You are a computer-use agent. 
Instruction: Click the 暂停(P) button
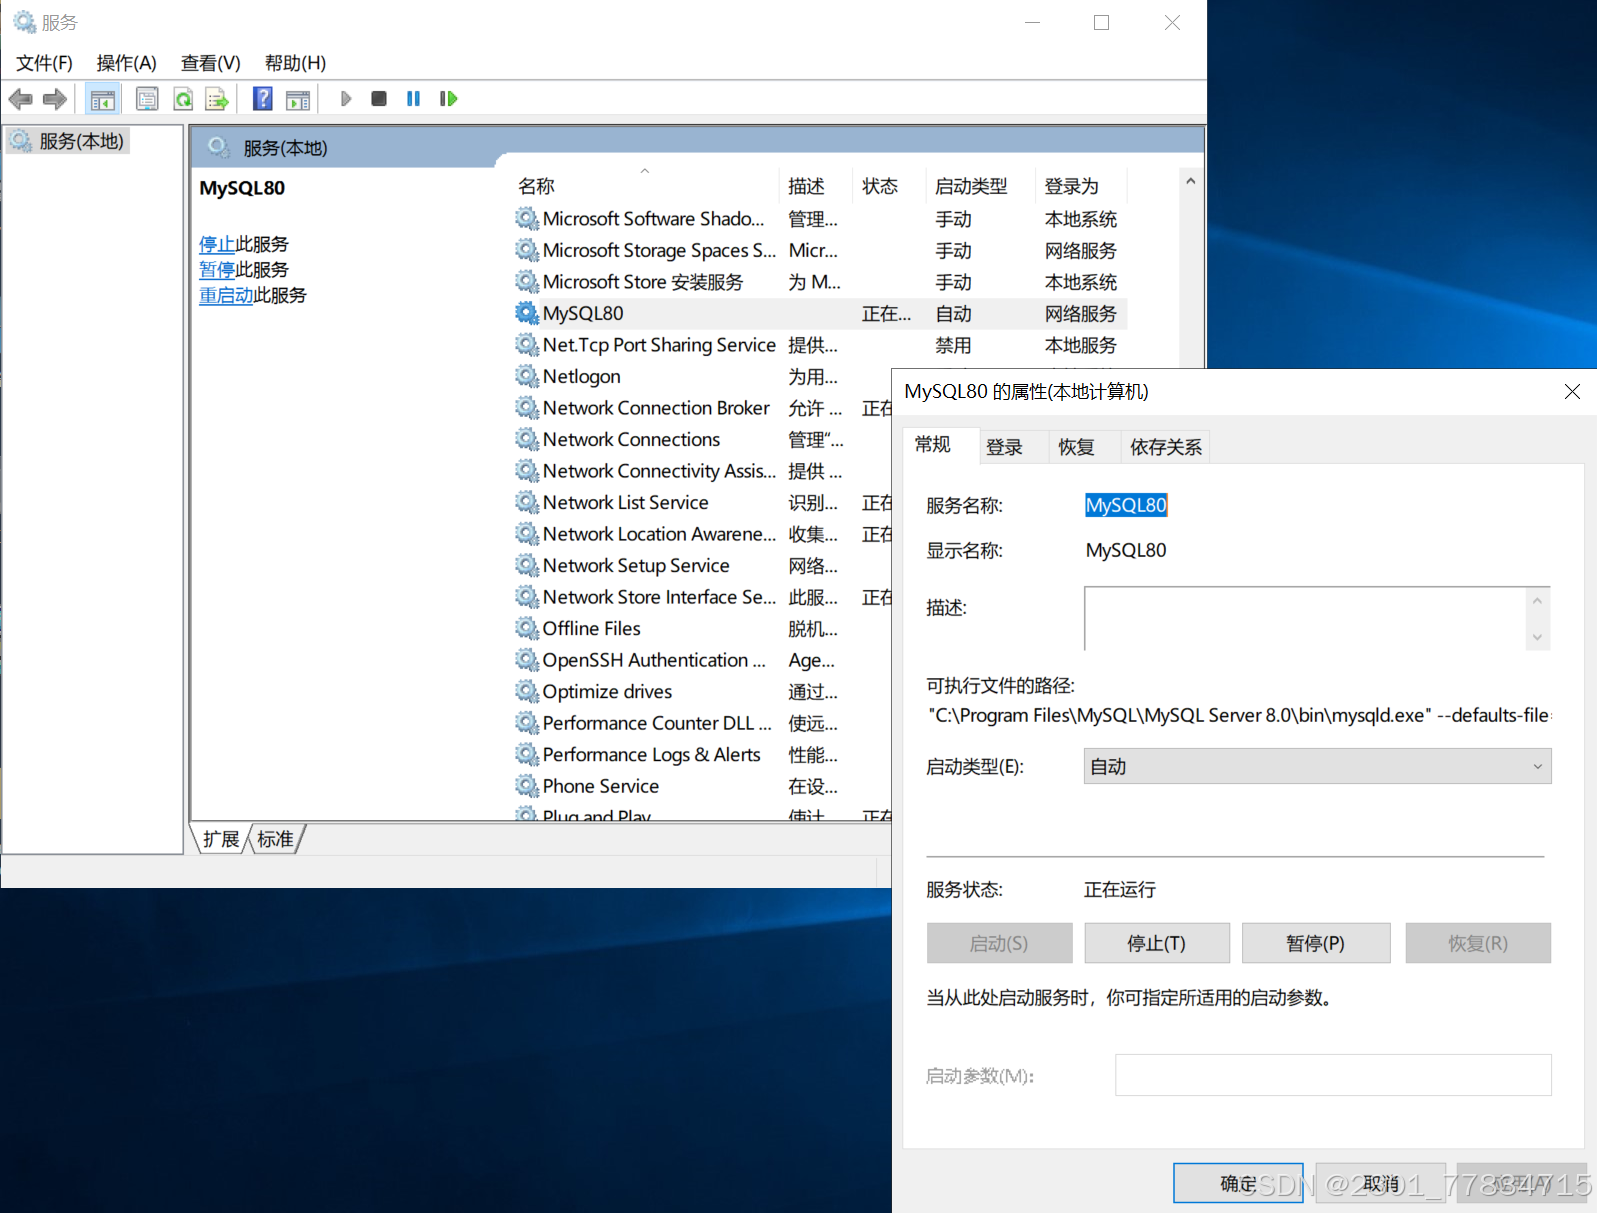point(1316,943)
